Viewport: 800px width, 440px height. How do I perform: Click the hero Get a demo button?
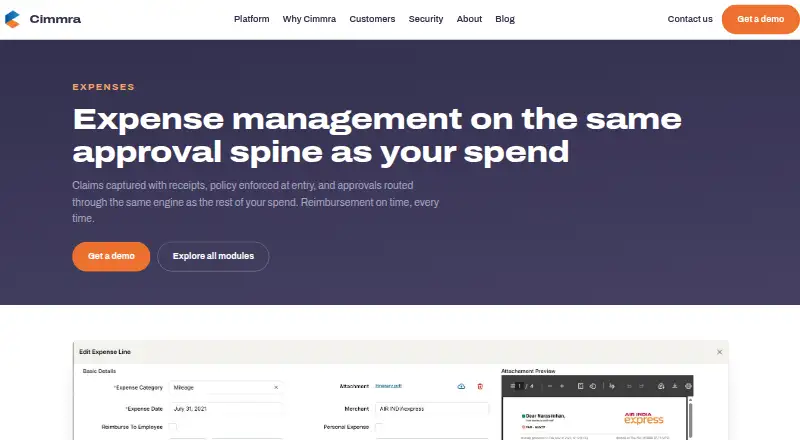[111, 256]
